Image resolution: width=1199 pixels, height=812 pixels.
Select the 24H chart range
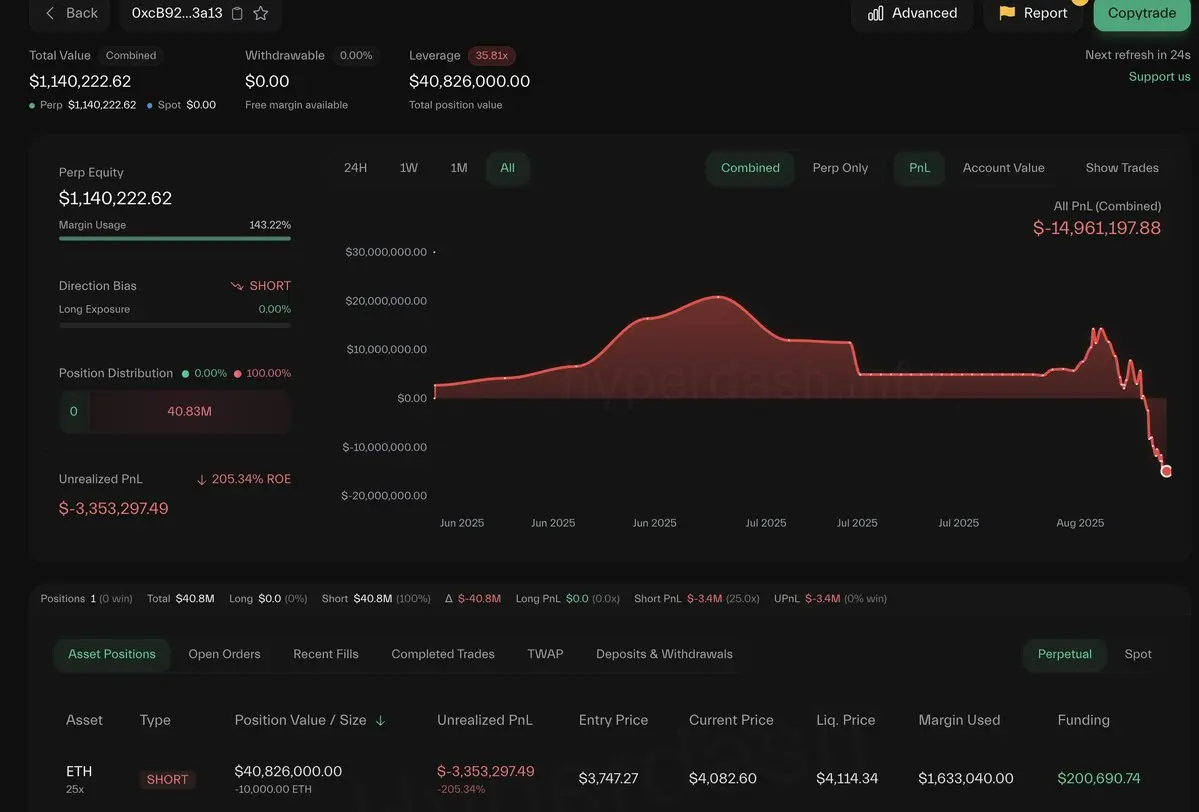pyautogui.click(x=356, y=167)
